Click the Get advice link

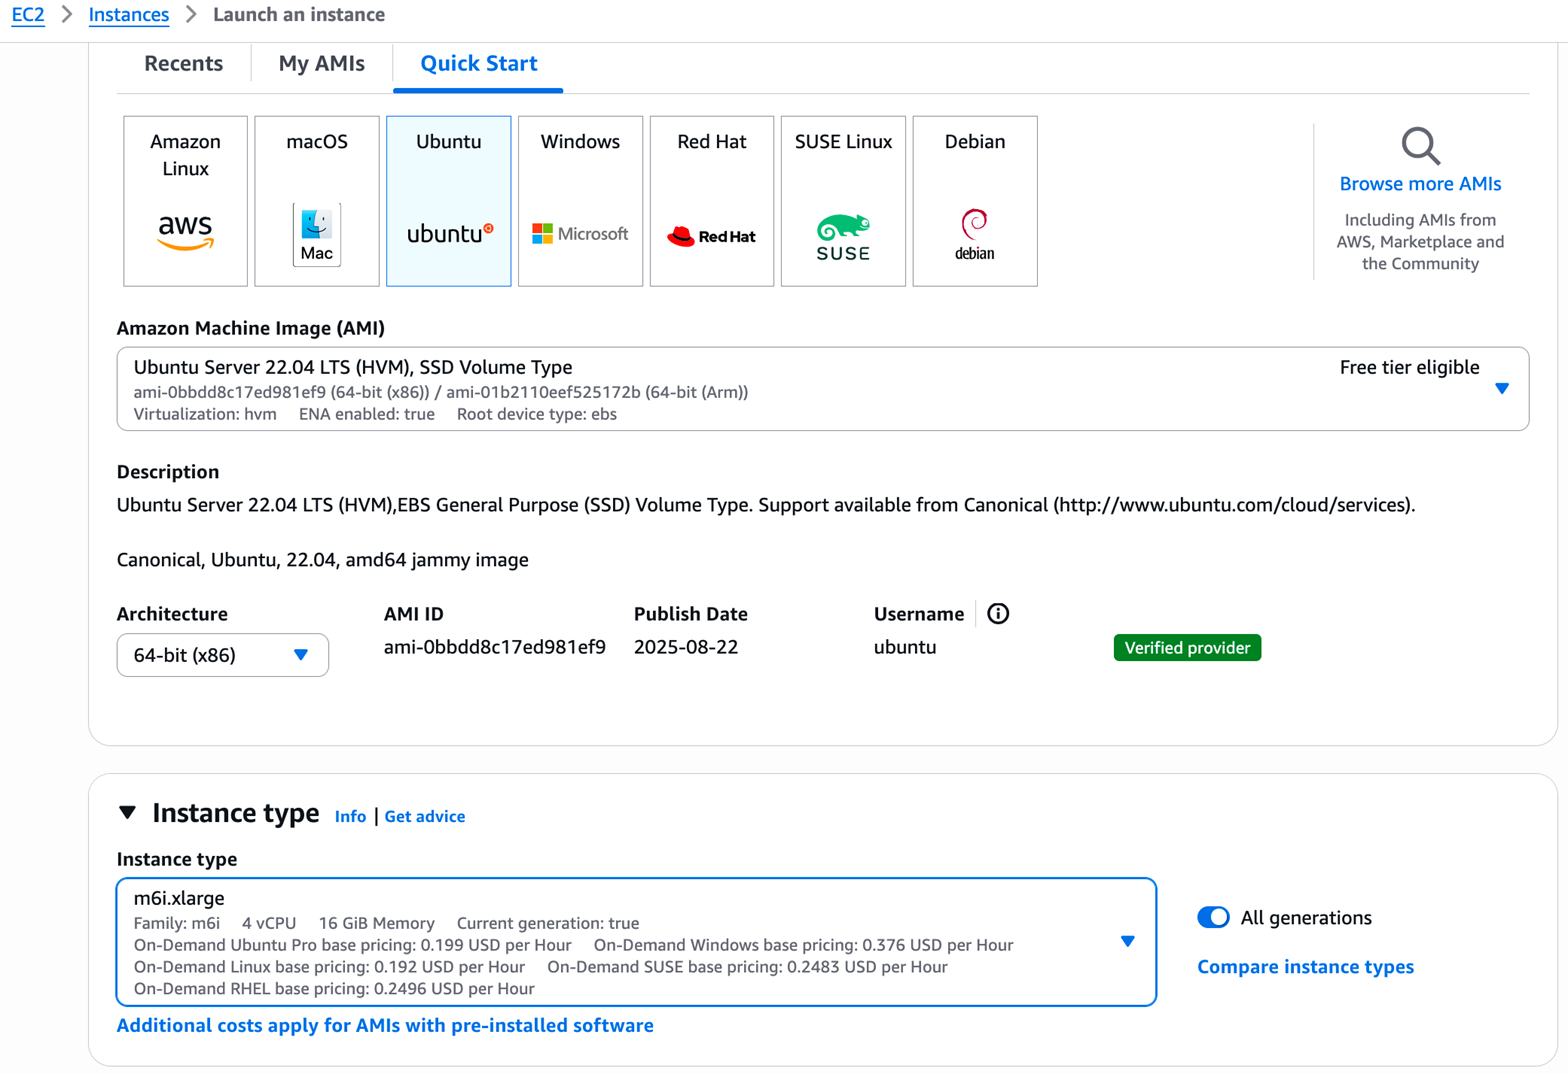[425, 816]
